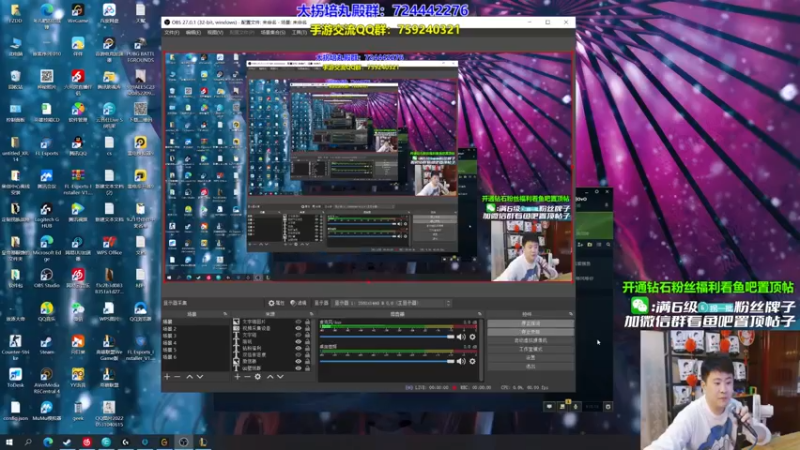Viewport: 800px width, 450px height.
Task: Mute the 麦克风/Aux channel speaker icon
Action: click(x=461, y=337)
